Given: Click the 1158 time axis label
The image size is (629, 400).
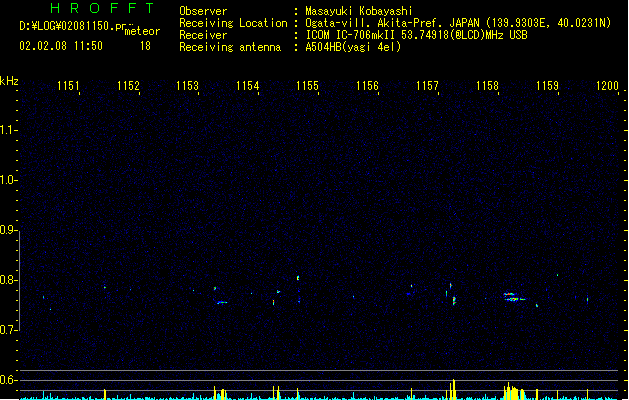Looking at the screenshot, I should click(487, 86).
